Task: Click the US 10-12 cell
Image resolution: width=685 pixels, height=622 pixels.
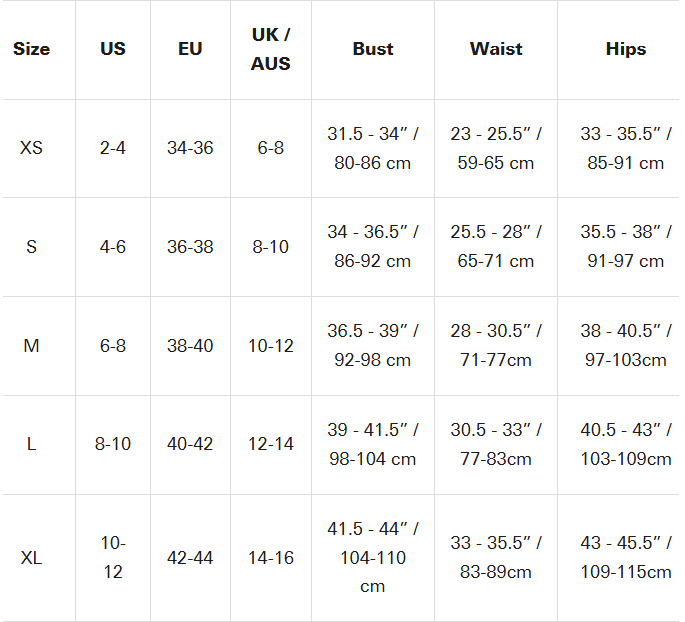Action: (x=113, y=558)
